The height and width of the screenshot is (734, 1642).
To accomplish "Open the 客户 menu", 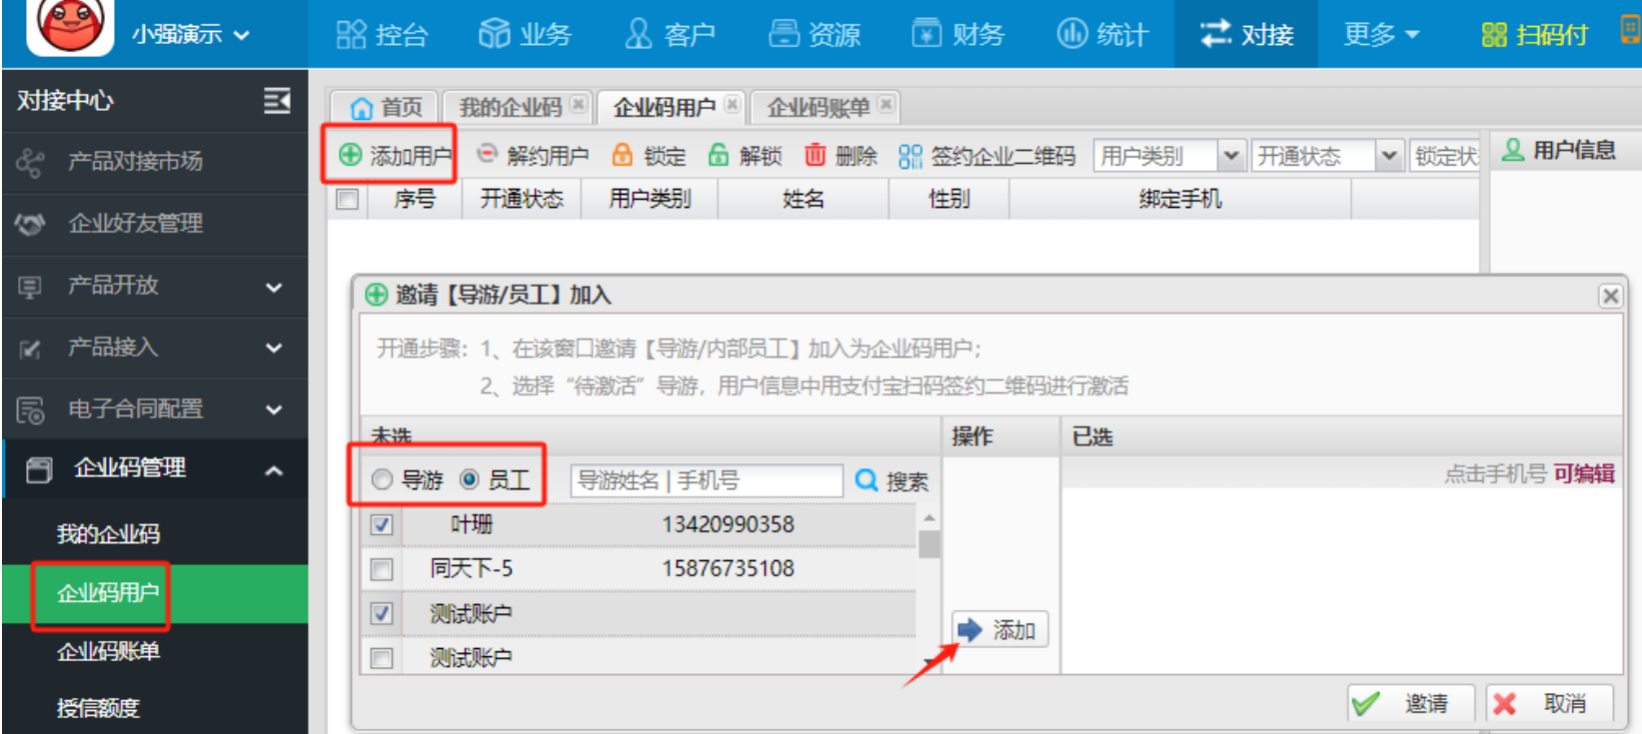I will [x=669, y=35].
